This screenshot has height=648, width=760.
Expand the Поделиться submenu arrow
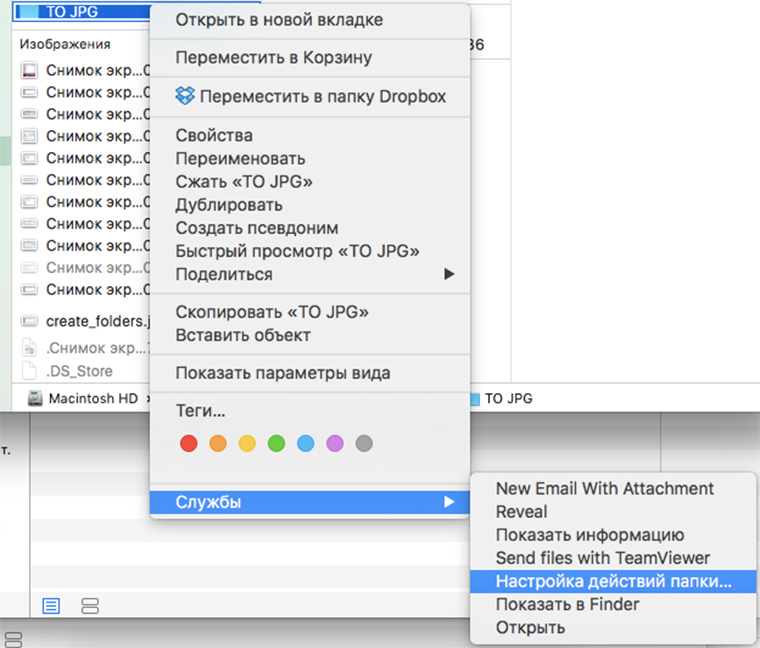click(x=449, y=274)
